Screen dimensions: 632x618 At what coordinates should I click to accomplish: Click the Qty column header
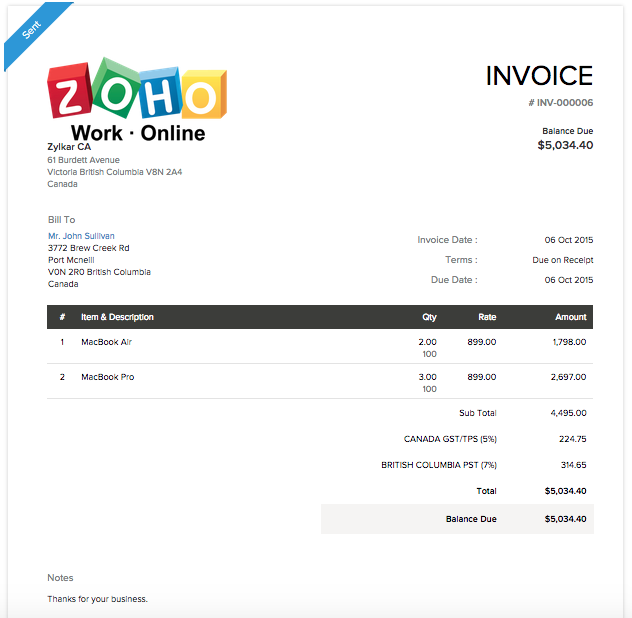click(429, 317)
